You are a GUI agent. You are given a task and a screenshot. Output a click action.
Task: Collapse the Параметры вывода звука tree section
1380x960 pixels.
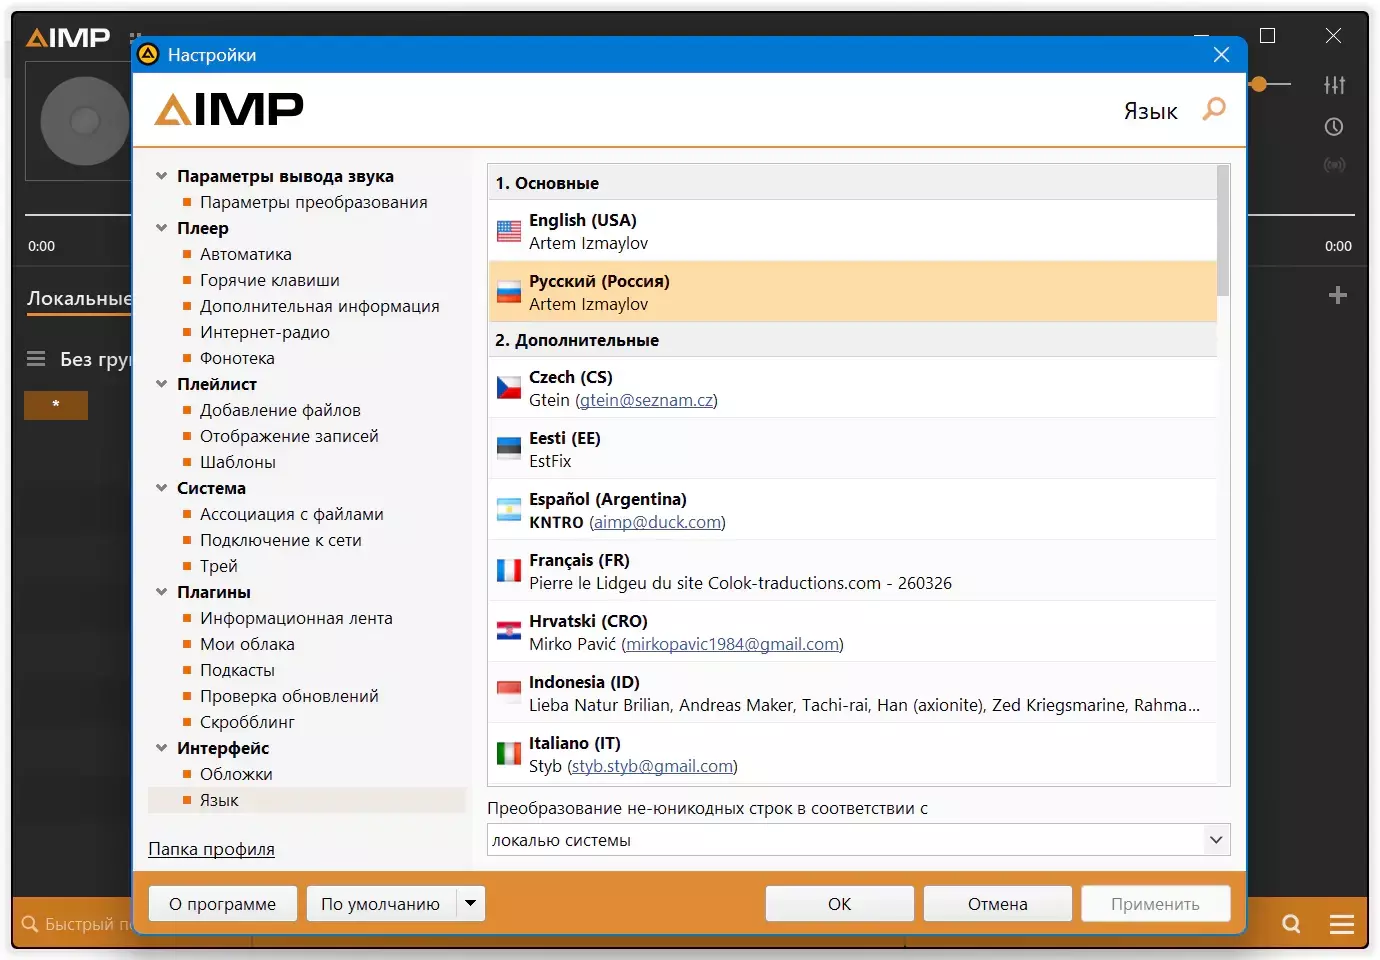click(162, 176)
